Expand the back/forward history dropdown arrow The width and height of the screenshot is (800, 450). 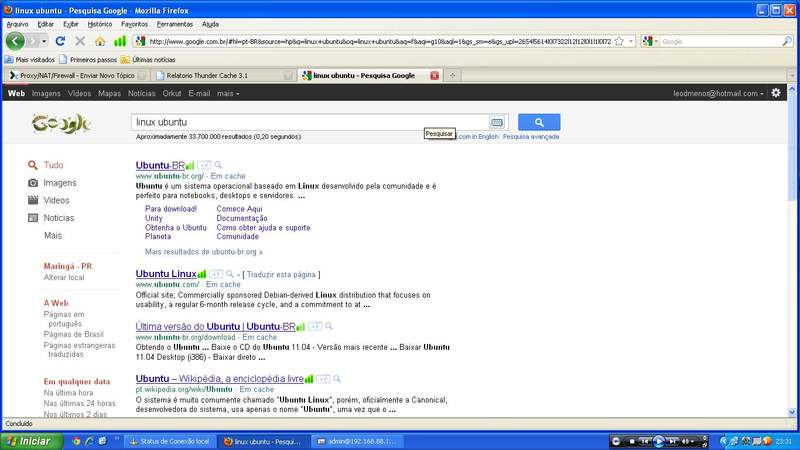pos(44,41)
